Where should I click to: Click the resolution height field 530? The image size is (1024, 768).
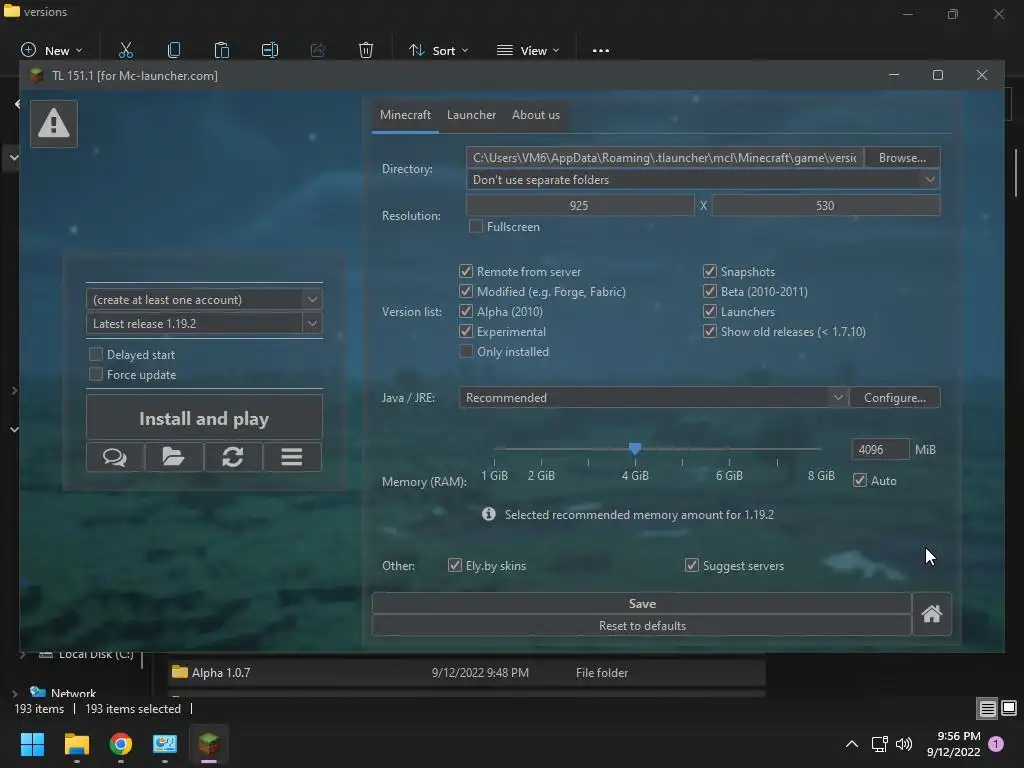click(x=825, y=206)
